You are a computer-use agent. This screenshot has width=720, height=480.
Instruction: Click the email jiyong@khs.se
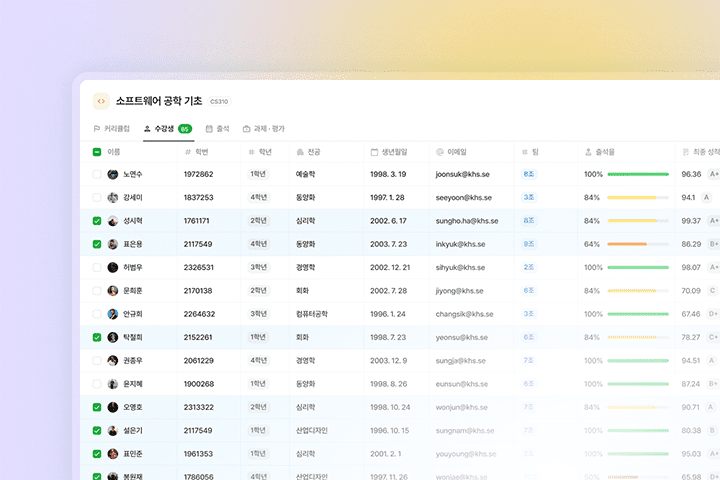coord(459,291)
